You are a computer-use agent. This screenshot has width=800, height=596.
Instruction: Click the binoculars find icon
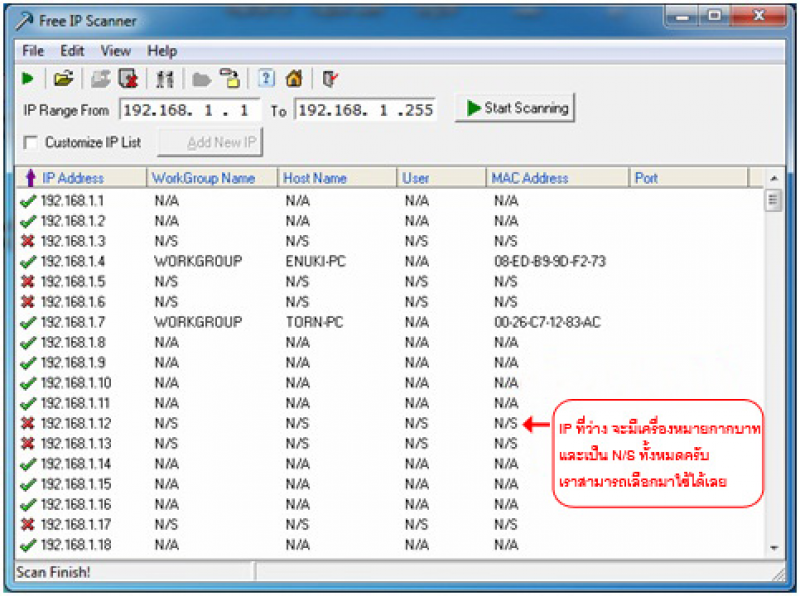[164, 79]
